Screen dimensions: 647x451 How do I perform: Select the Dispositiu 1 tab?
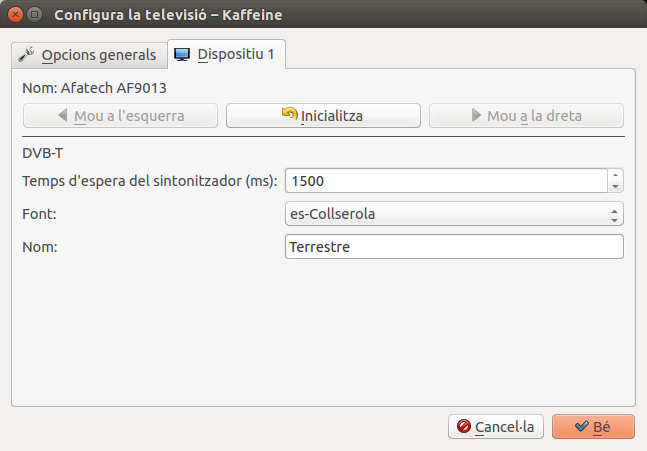(228, 54)
